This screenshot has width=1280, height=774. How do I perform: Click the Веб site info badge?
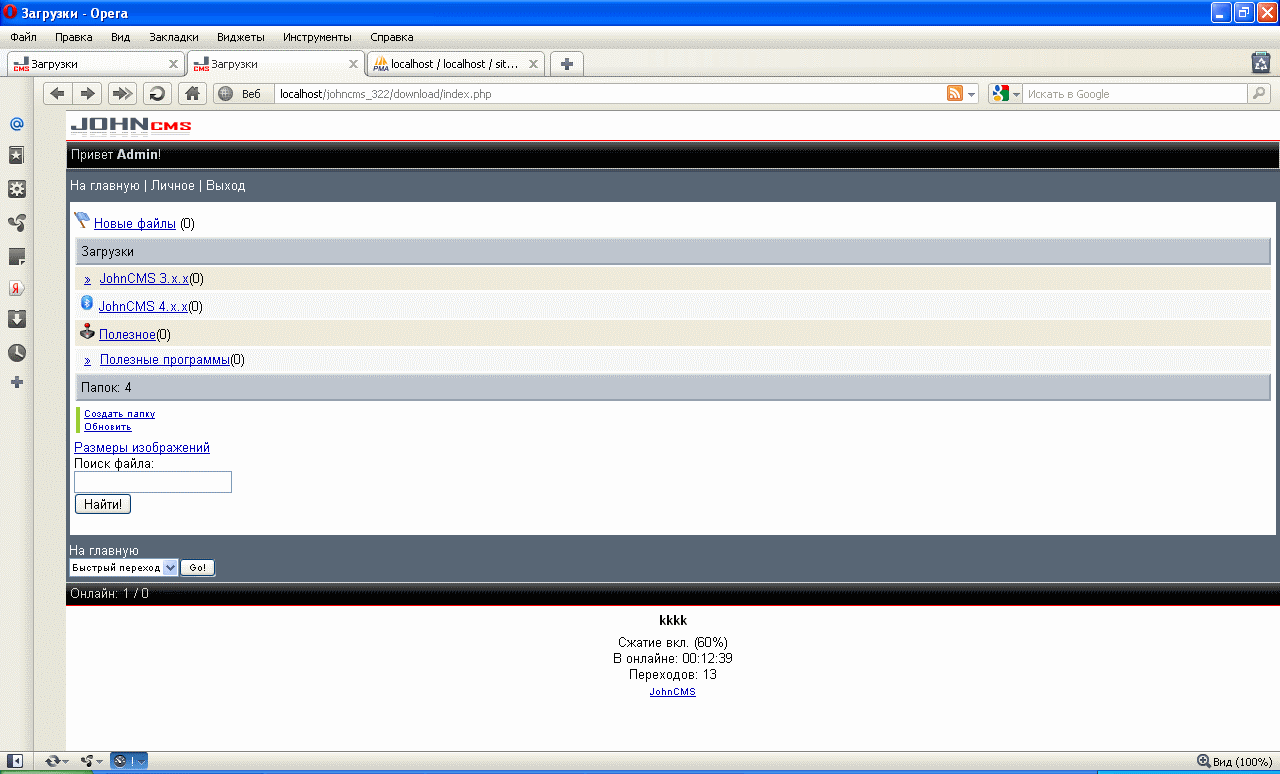tap(242, 94)
